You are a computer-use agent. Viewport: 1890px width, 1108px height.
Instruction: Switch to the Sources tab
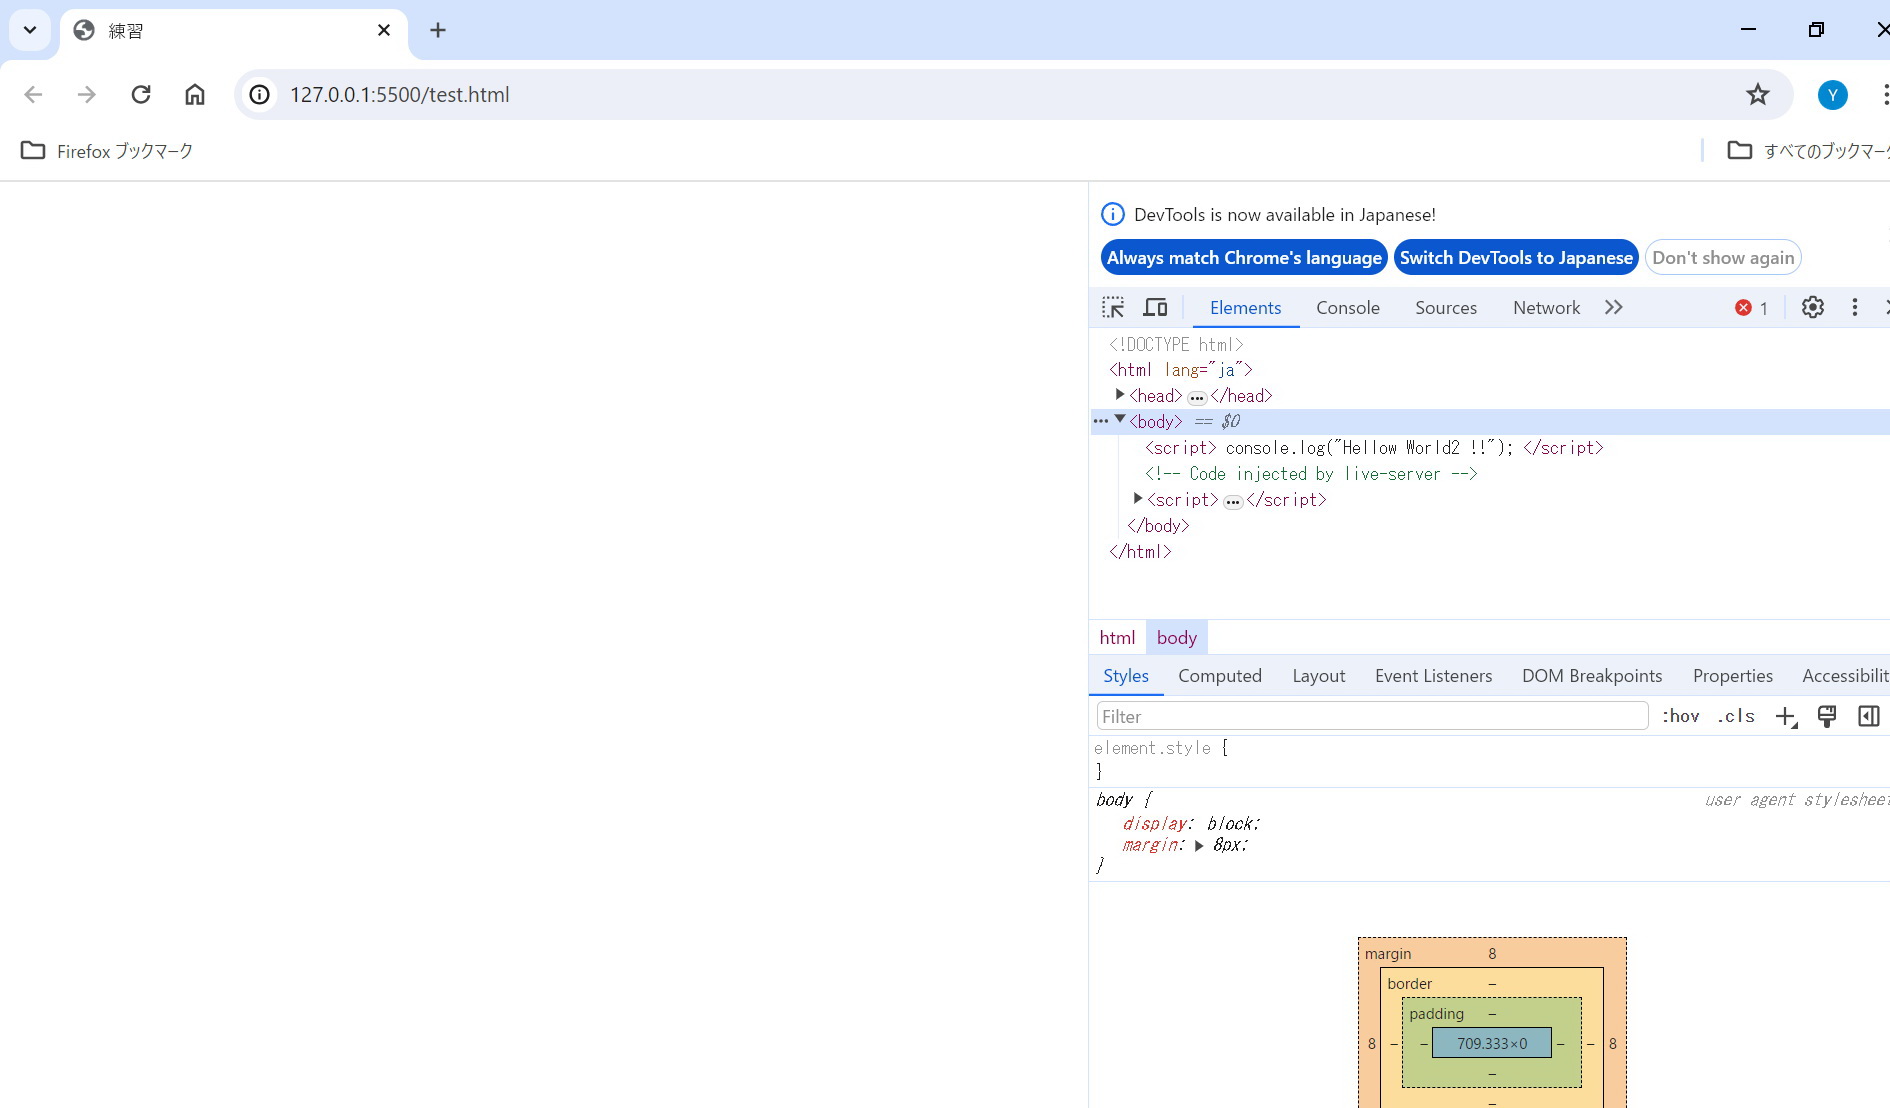point(1446,308)
